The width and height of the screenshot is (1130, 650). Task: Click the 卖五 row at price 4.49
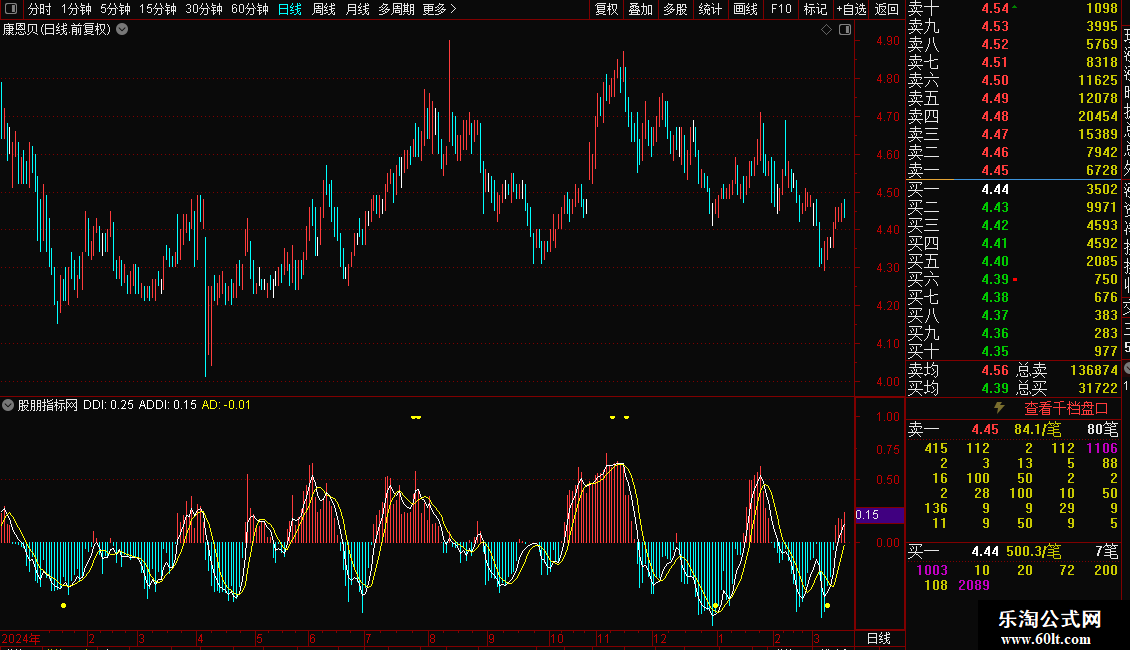(1013, 99)
